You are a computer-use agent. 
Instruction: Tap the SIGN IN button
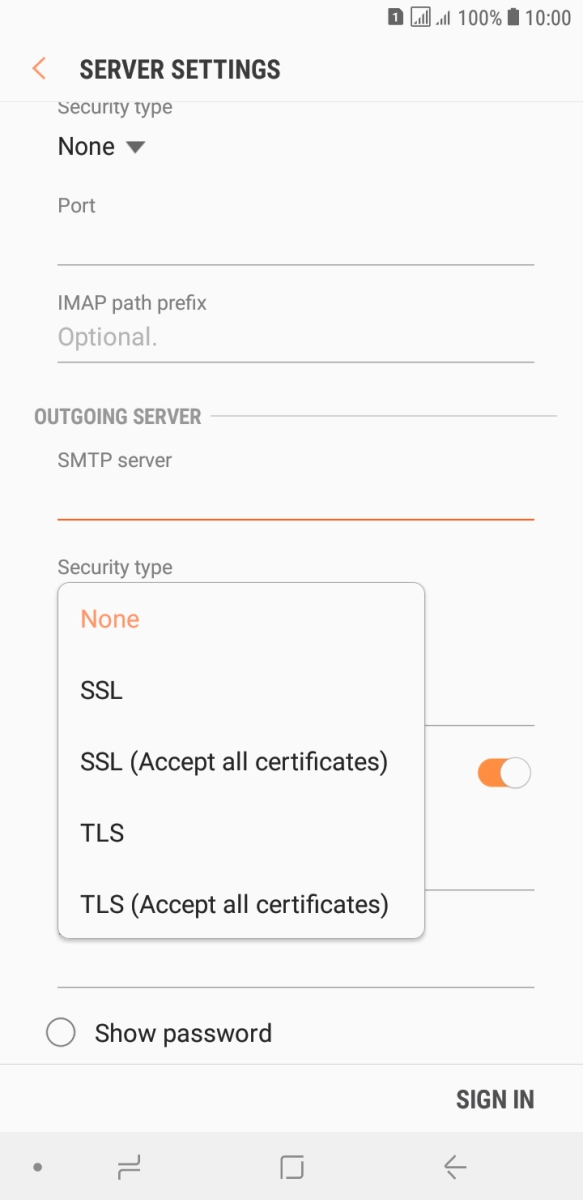[495, 1099]
